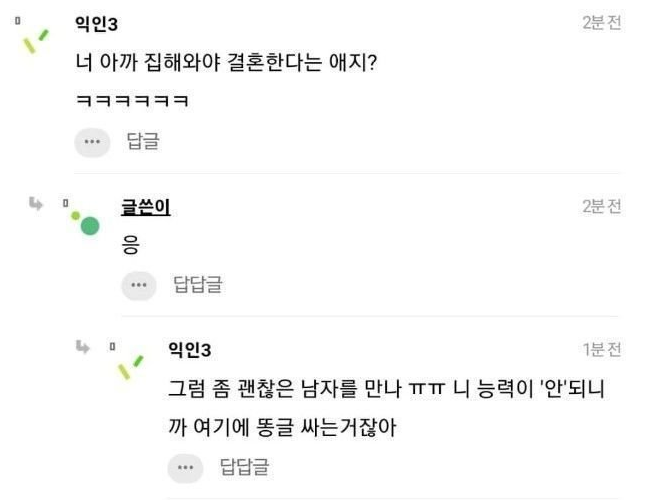Click the reply arrow beside the 1분 전 reply
Image resolution: width=653 pixels, height=500 pixels.
[x=83, y=347]
